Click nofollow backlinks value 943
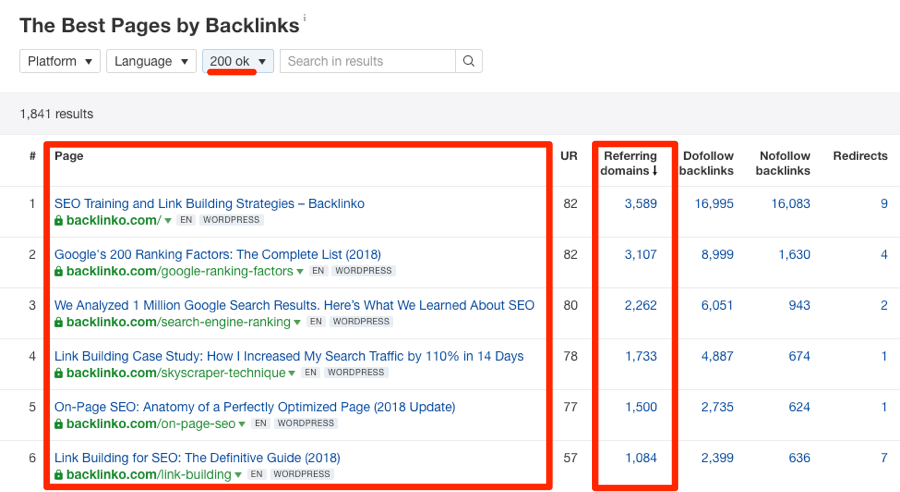Image resolution: width=900 pixels, height=492 pixels. click(799, 305)
